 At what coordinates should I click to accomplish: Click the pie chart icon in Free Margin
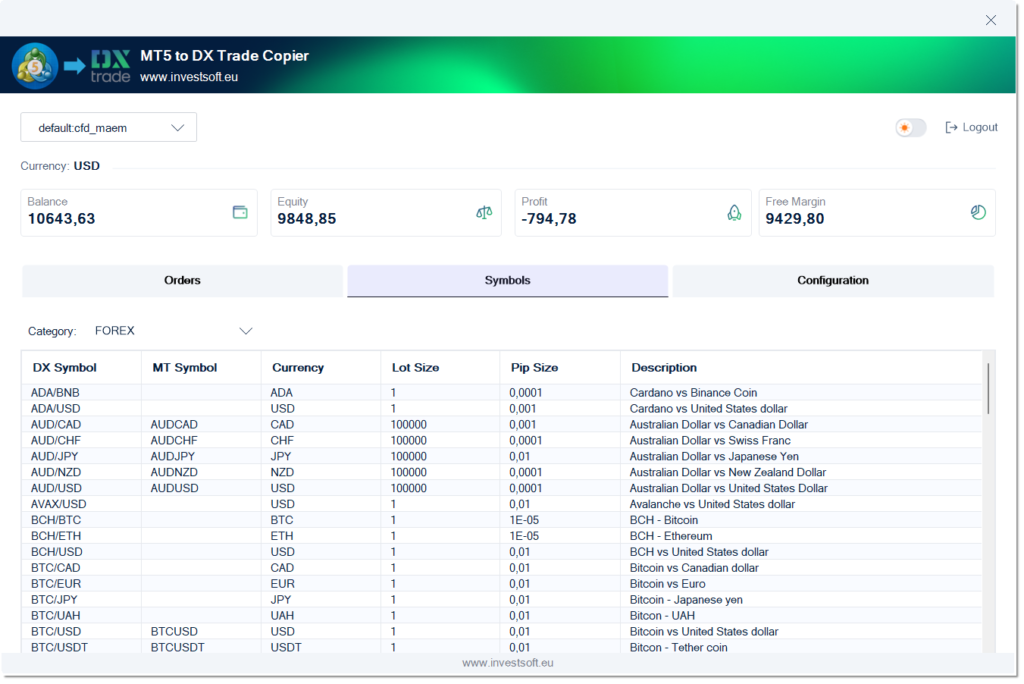point(978,212)
